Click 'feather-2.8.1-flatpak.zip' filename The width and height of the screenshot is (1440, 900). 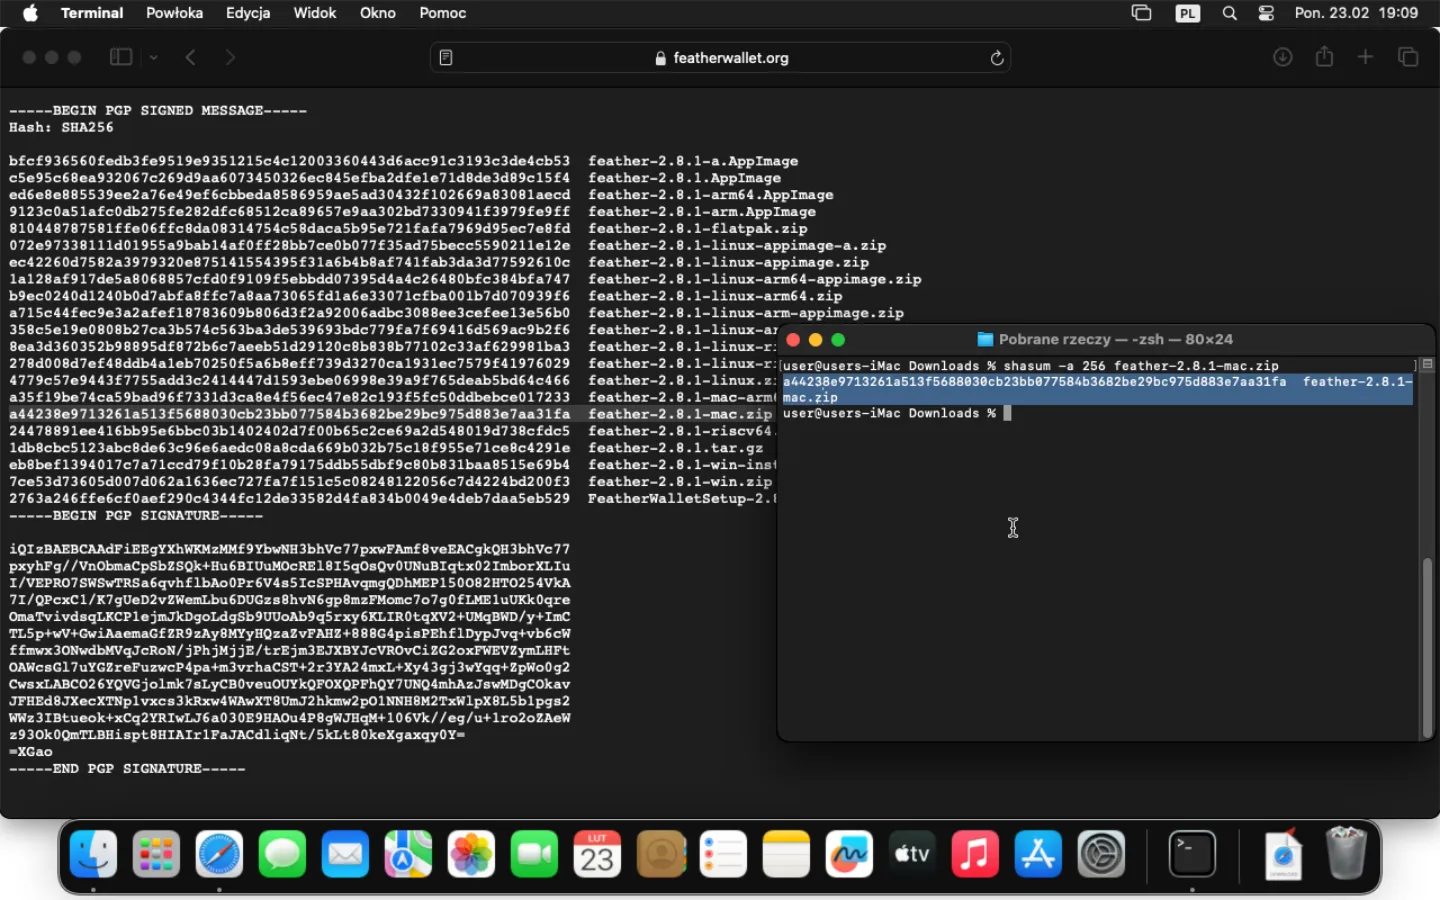click(697, 229)
